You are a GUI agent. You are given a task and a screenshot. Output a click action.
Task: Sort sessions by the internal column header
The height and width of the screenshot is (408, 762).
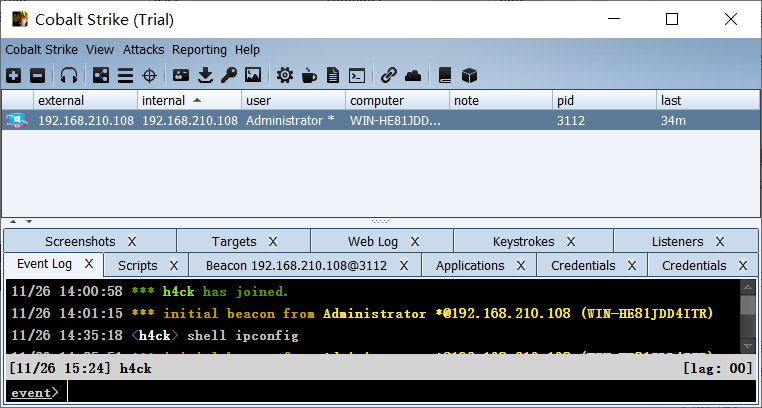click(x=170, y=100)
